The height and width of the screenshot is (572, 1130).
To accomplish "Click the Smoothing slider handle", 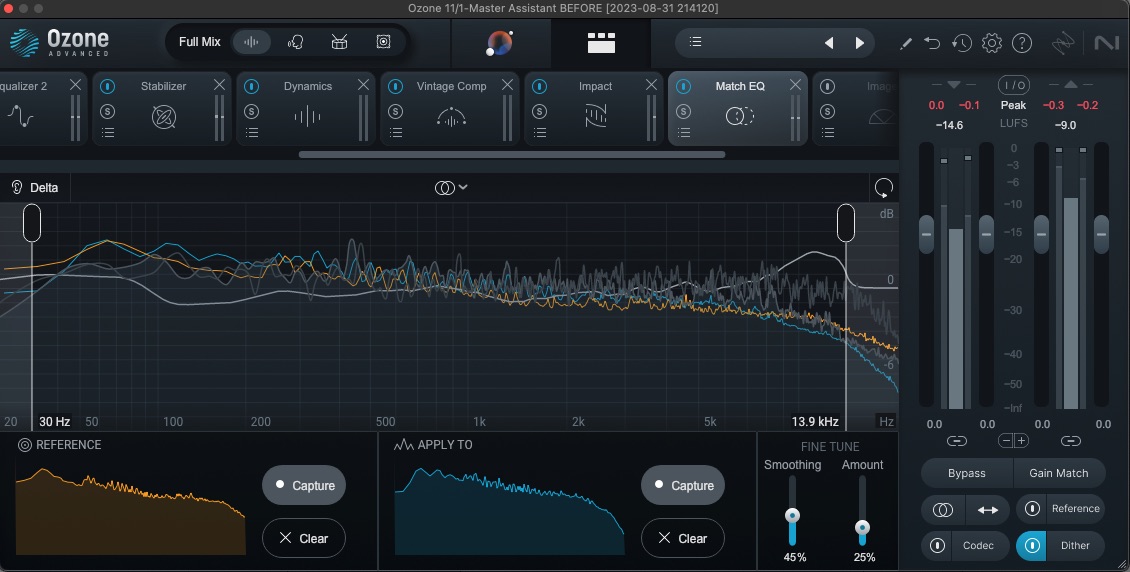I will pyautogui.click(x=792, y=516).
